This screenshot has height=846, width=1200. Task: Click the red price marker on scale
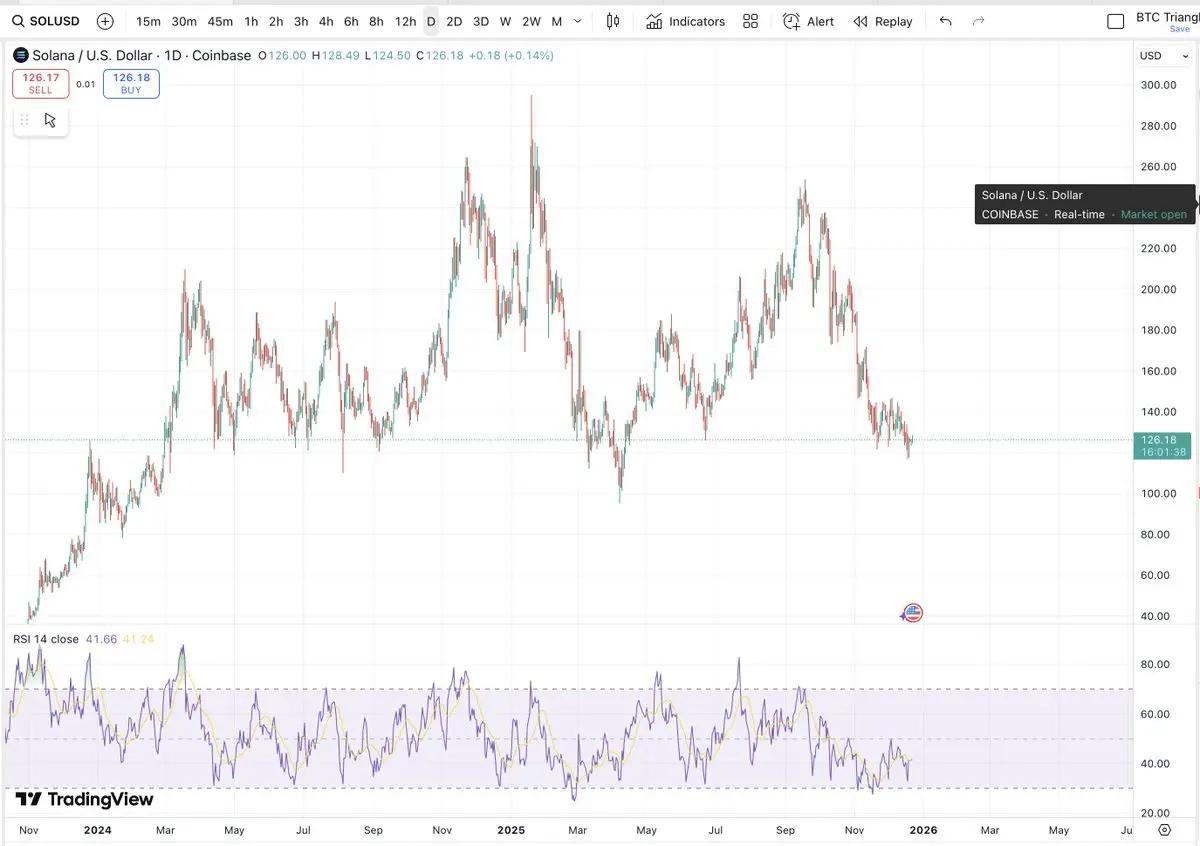(1199, 492)
